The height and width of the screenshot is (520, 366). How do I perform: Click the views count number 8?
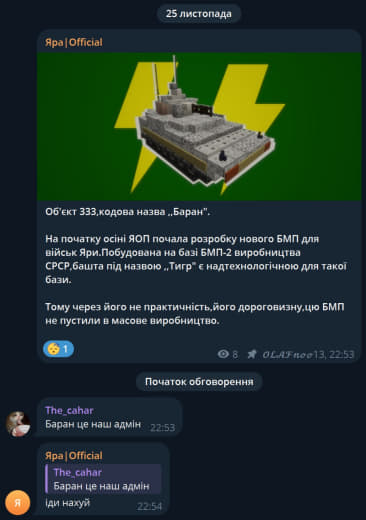(x=235, y=354)
